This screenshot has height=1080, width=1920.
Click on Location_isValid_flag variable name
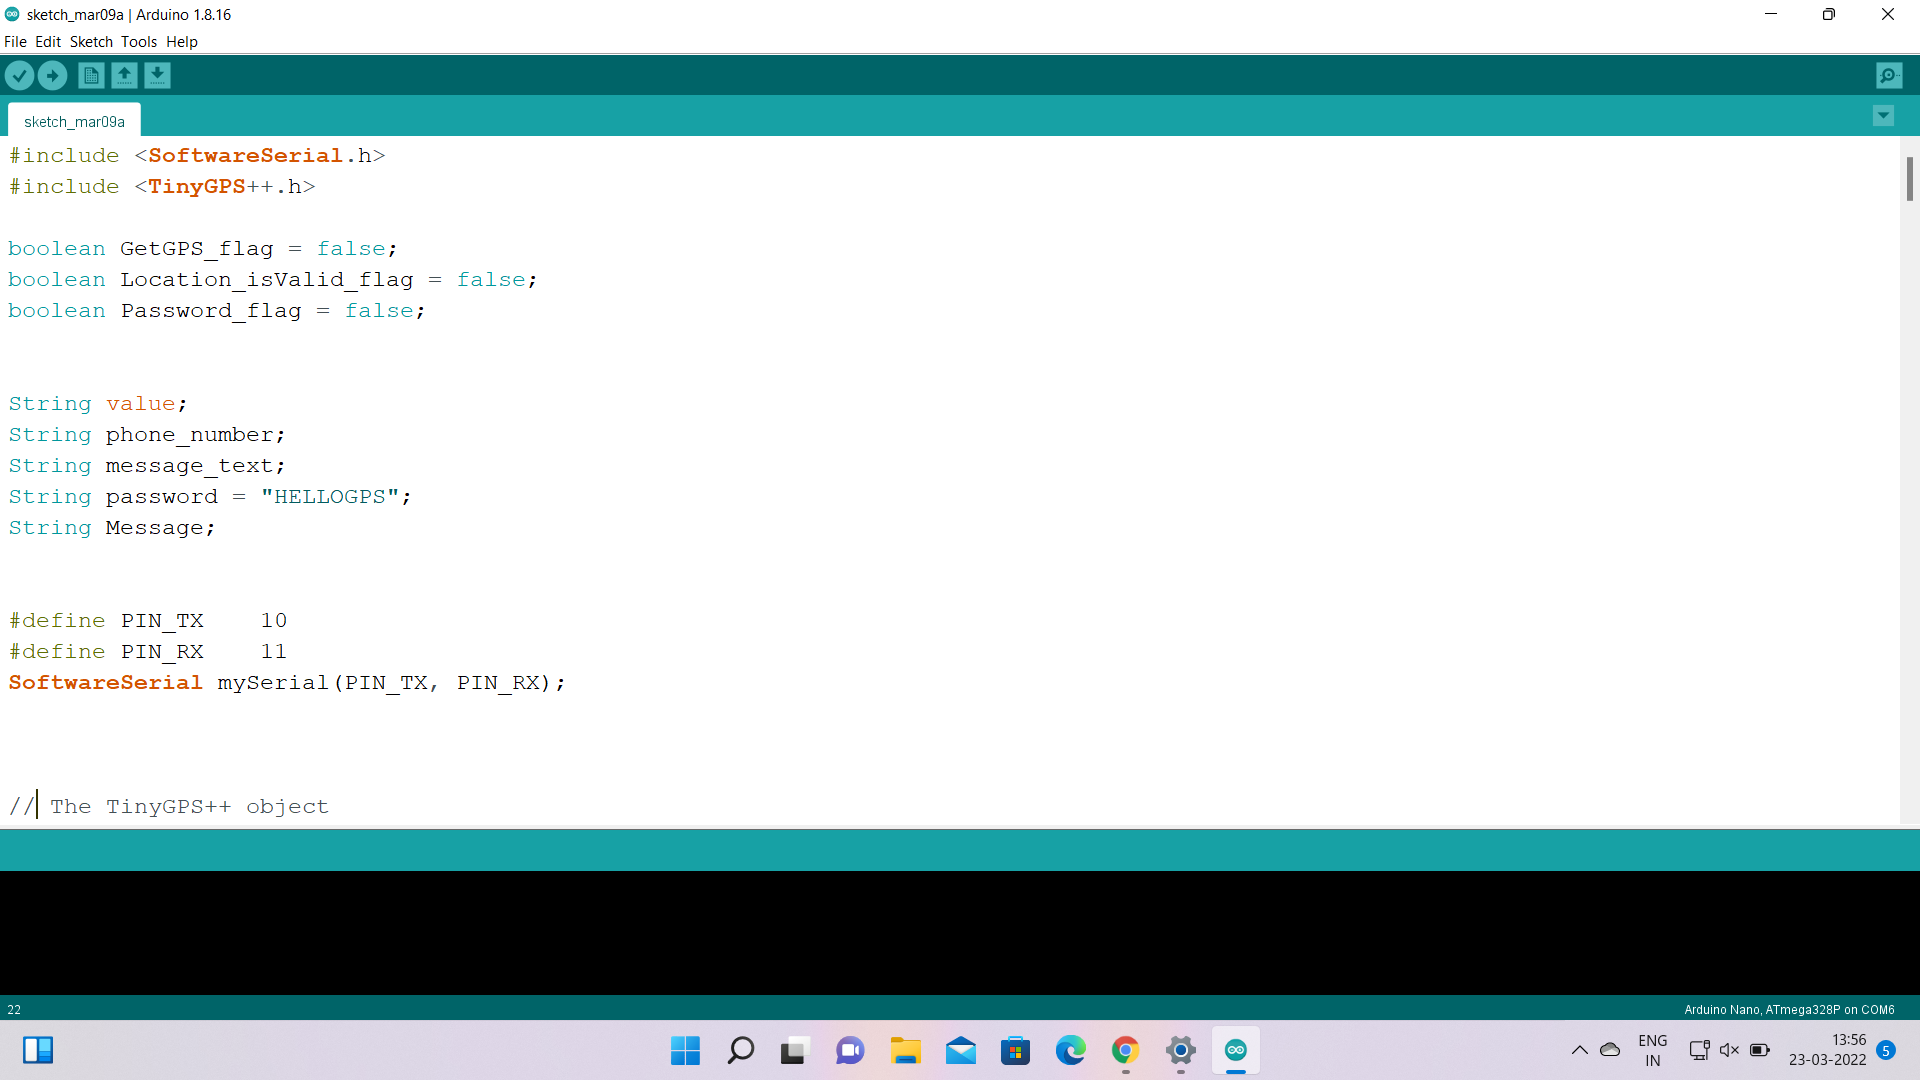tap(267, 280)
